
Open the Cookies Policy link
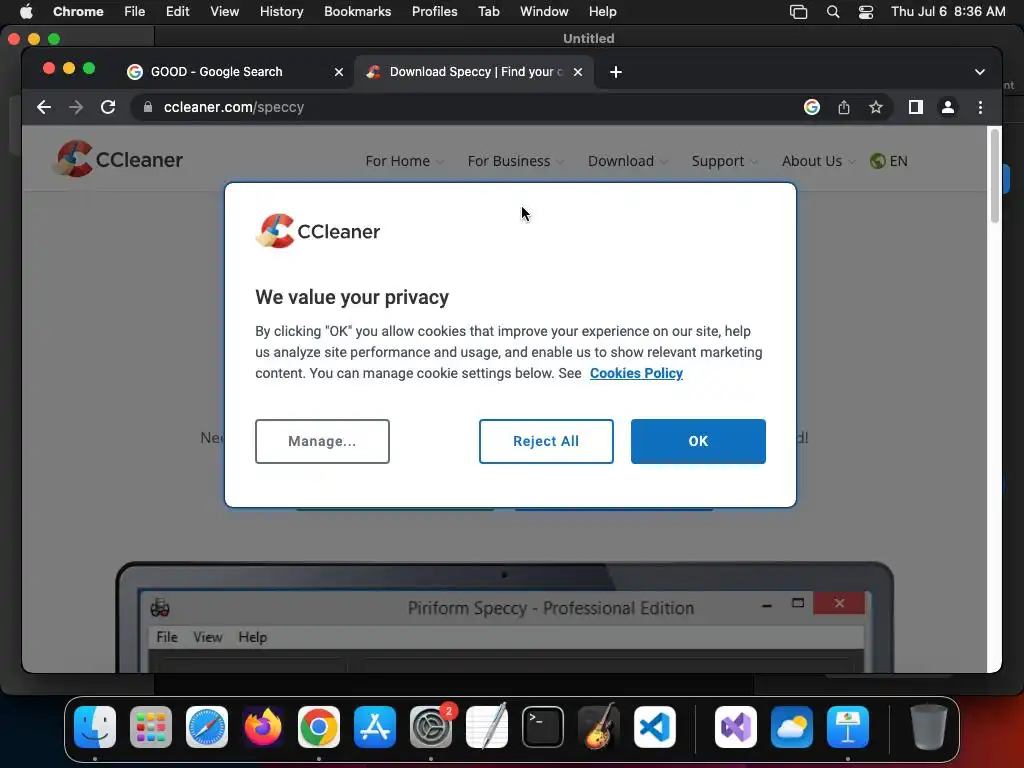coord(636,373)
